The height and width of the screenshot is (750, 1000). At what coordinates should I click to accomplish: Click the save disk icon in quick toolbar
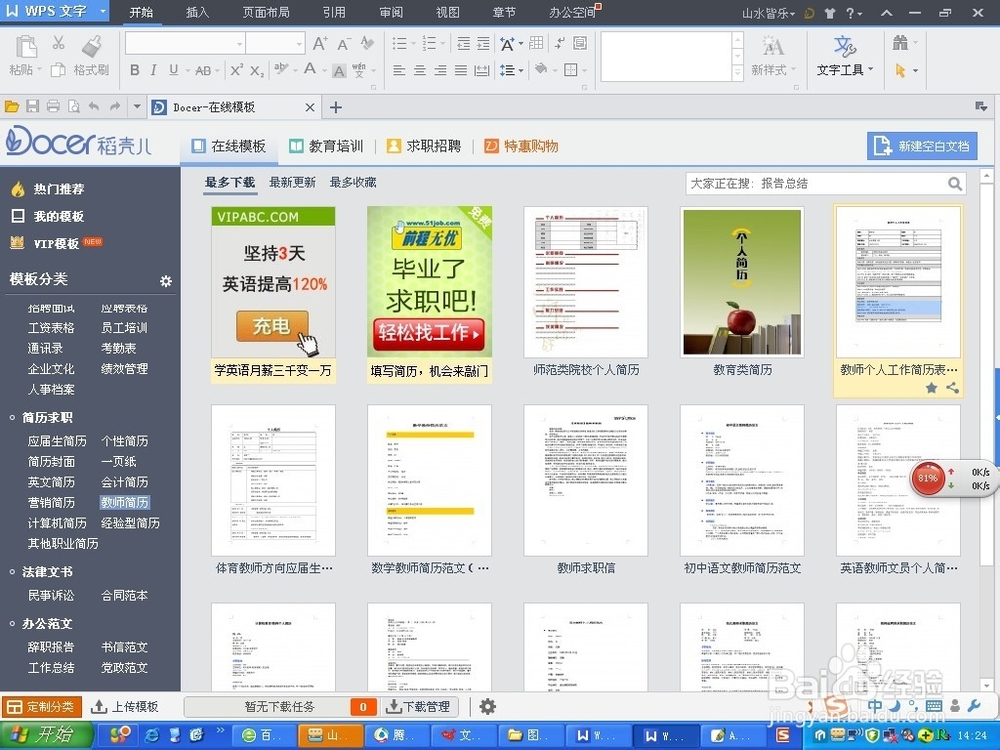tap(33, 107)
